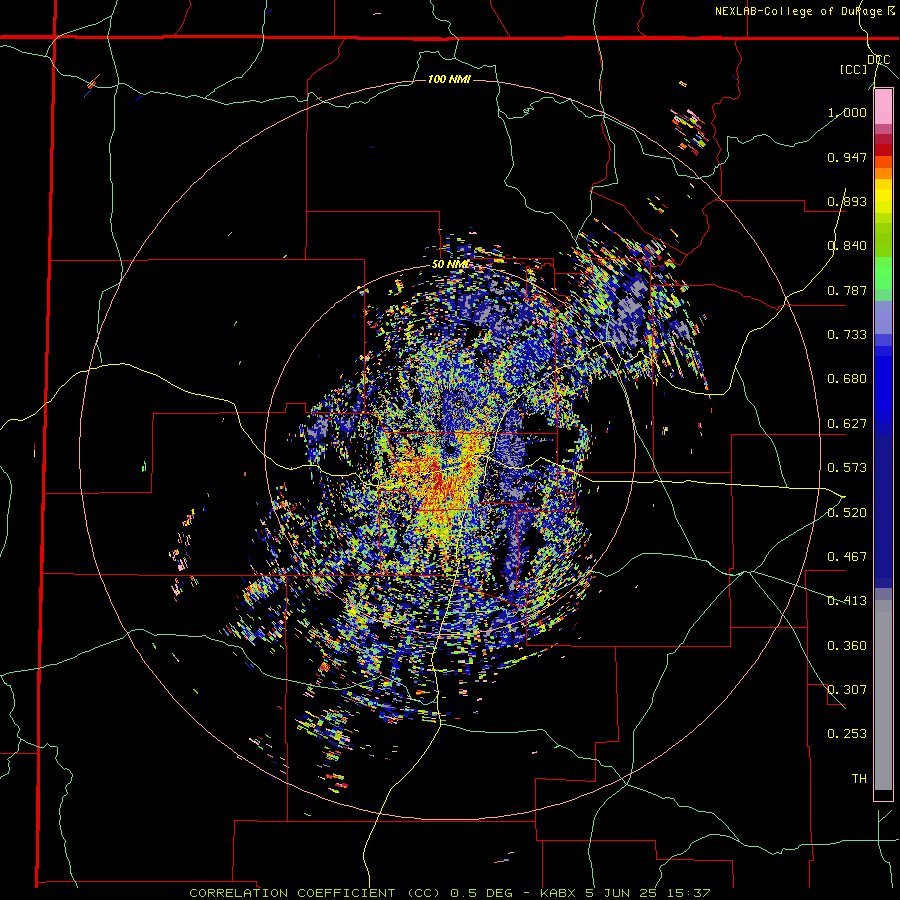Viewport: 900px width, 900px height.
Task: Click the pink top segment of the color bar
Action: click(x=883, y=107)
